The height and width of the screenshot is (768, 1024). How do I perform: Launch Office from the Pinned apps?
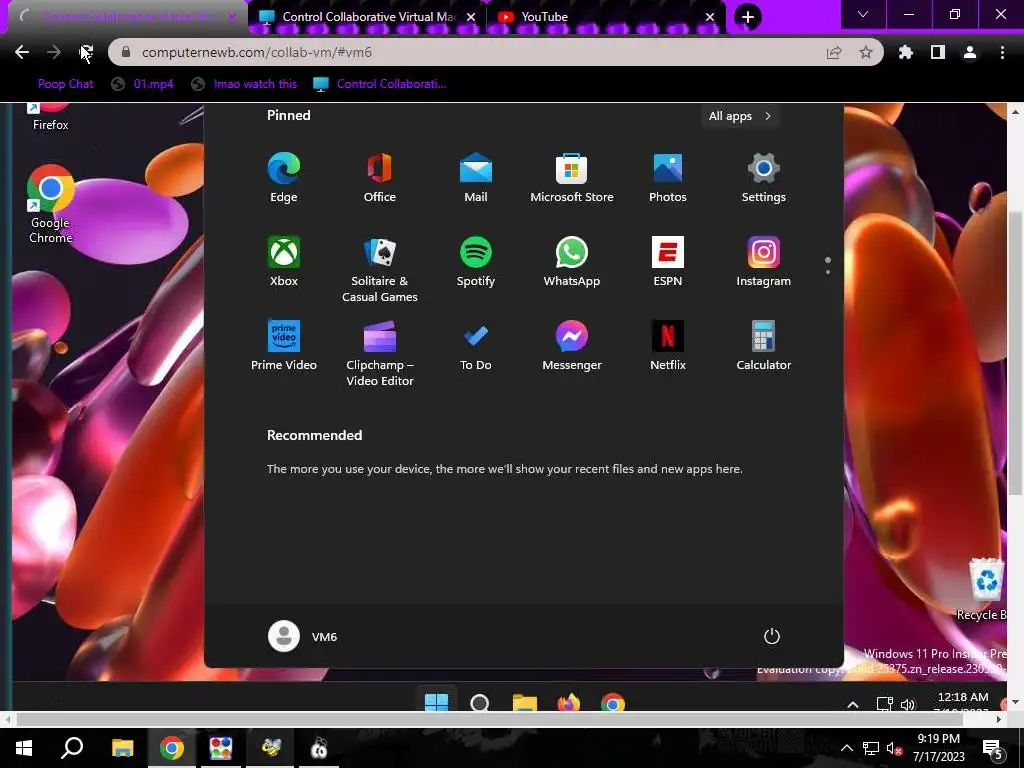click(x=379, y=178)
